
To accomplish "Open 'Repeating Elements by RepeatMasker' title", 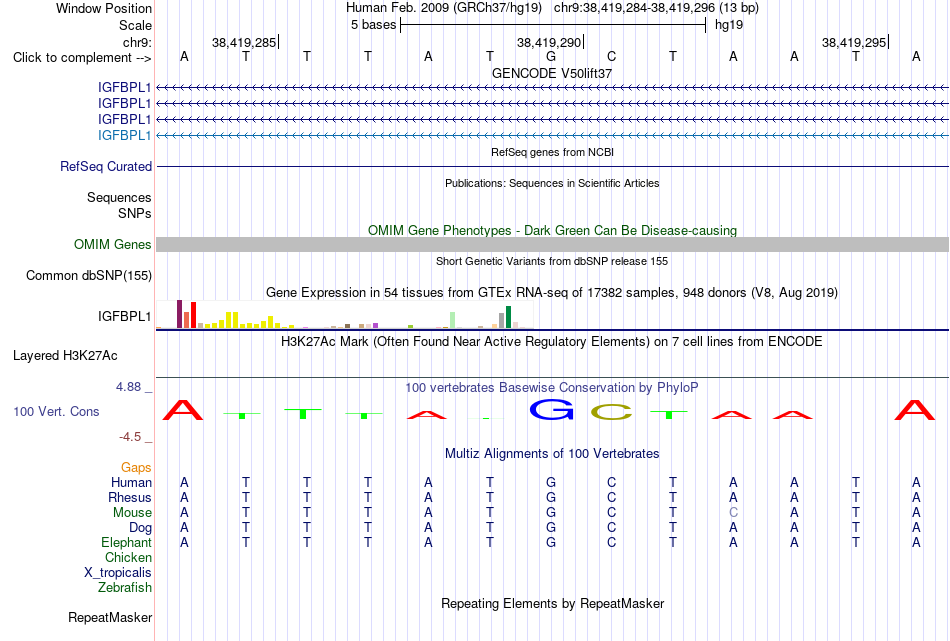I will coord(552,603).
